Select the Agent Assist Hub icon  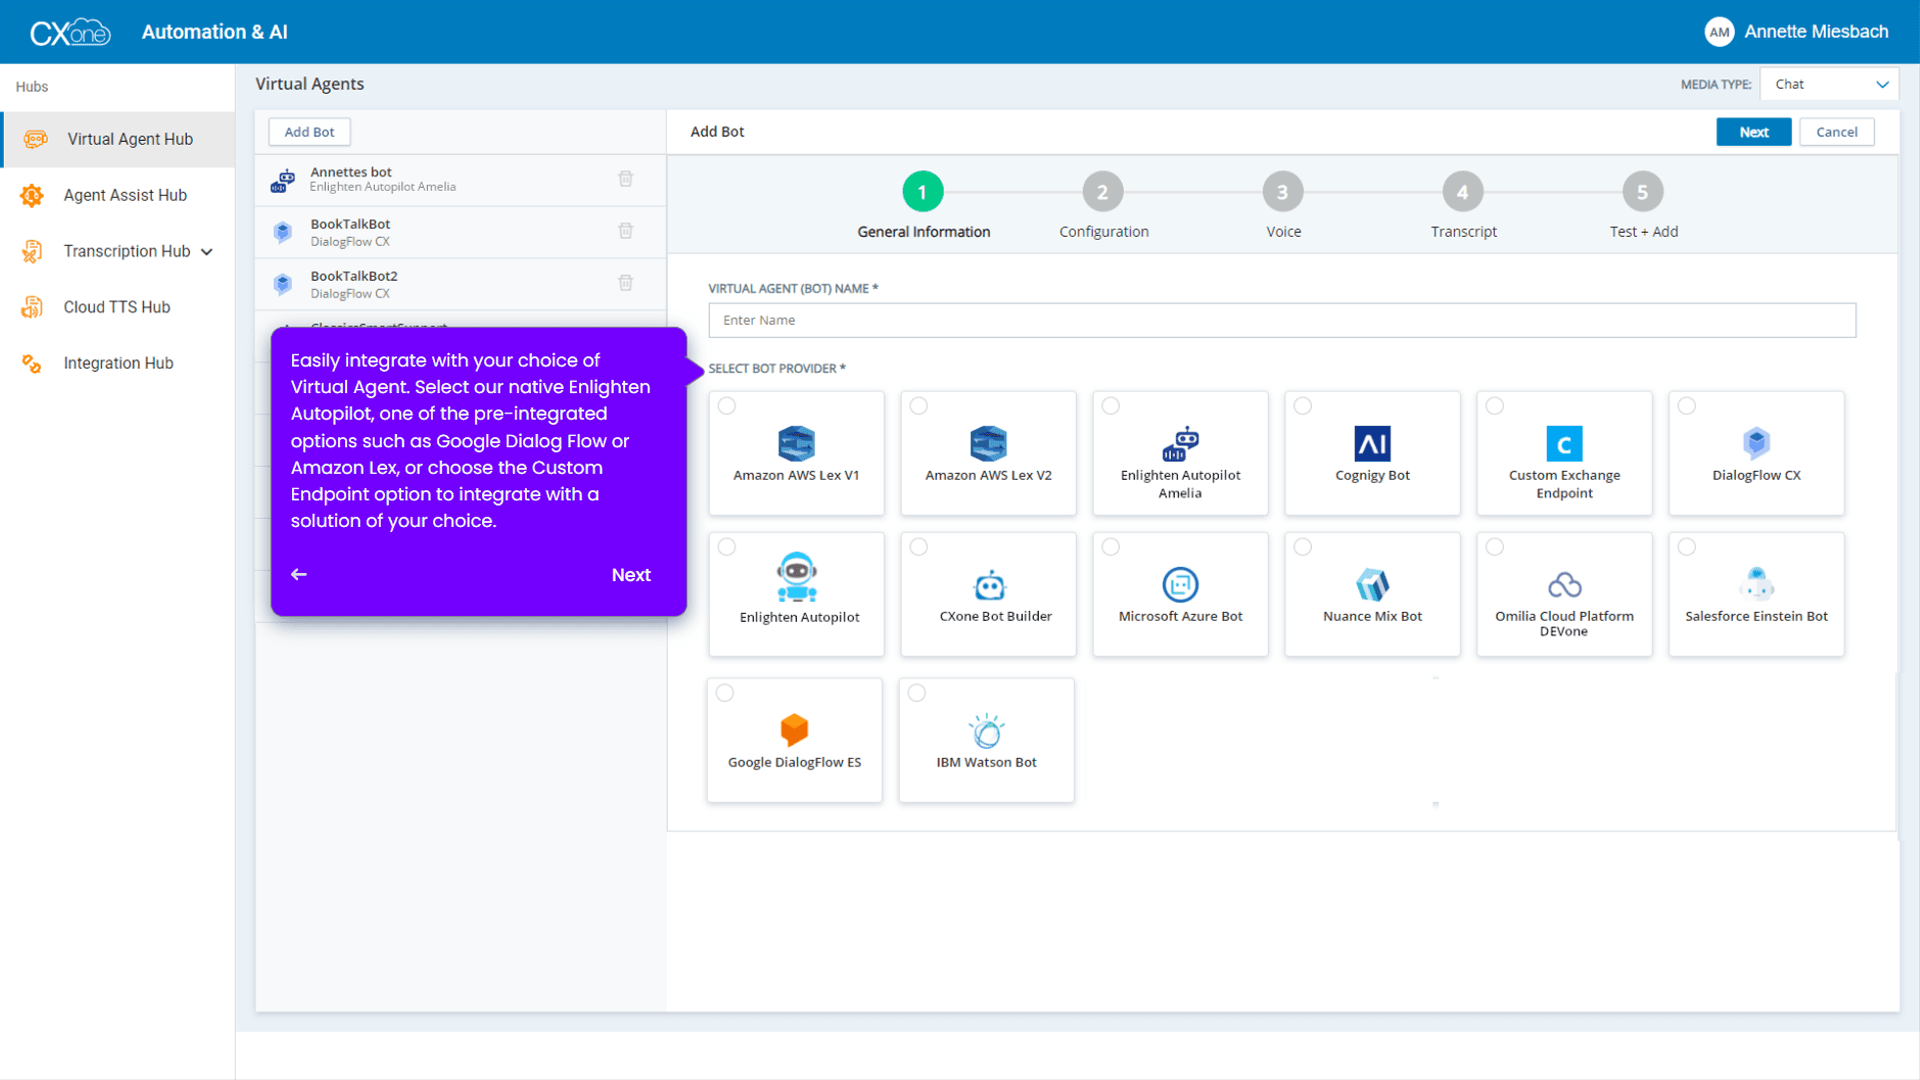coord(31,195)
